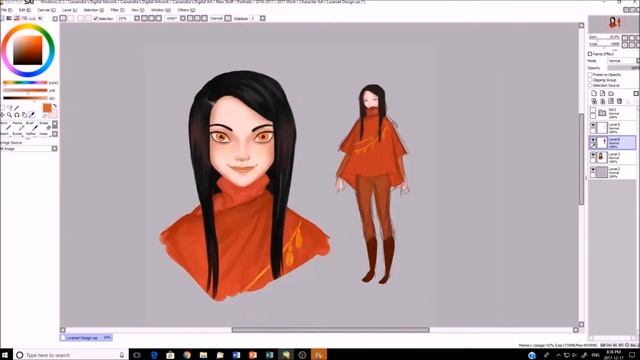Create a new normal layer

point(594,93)
